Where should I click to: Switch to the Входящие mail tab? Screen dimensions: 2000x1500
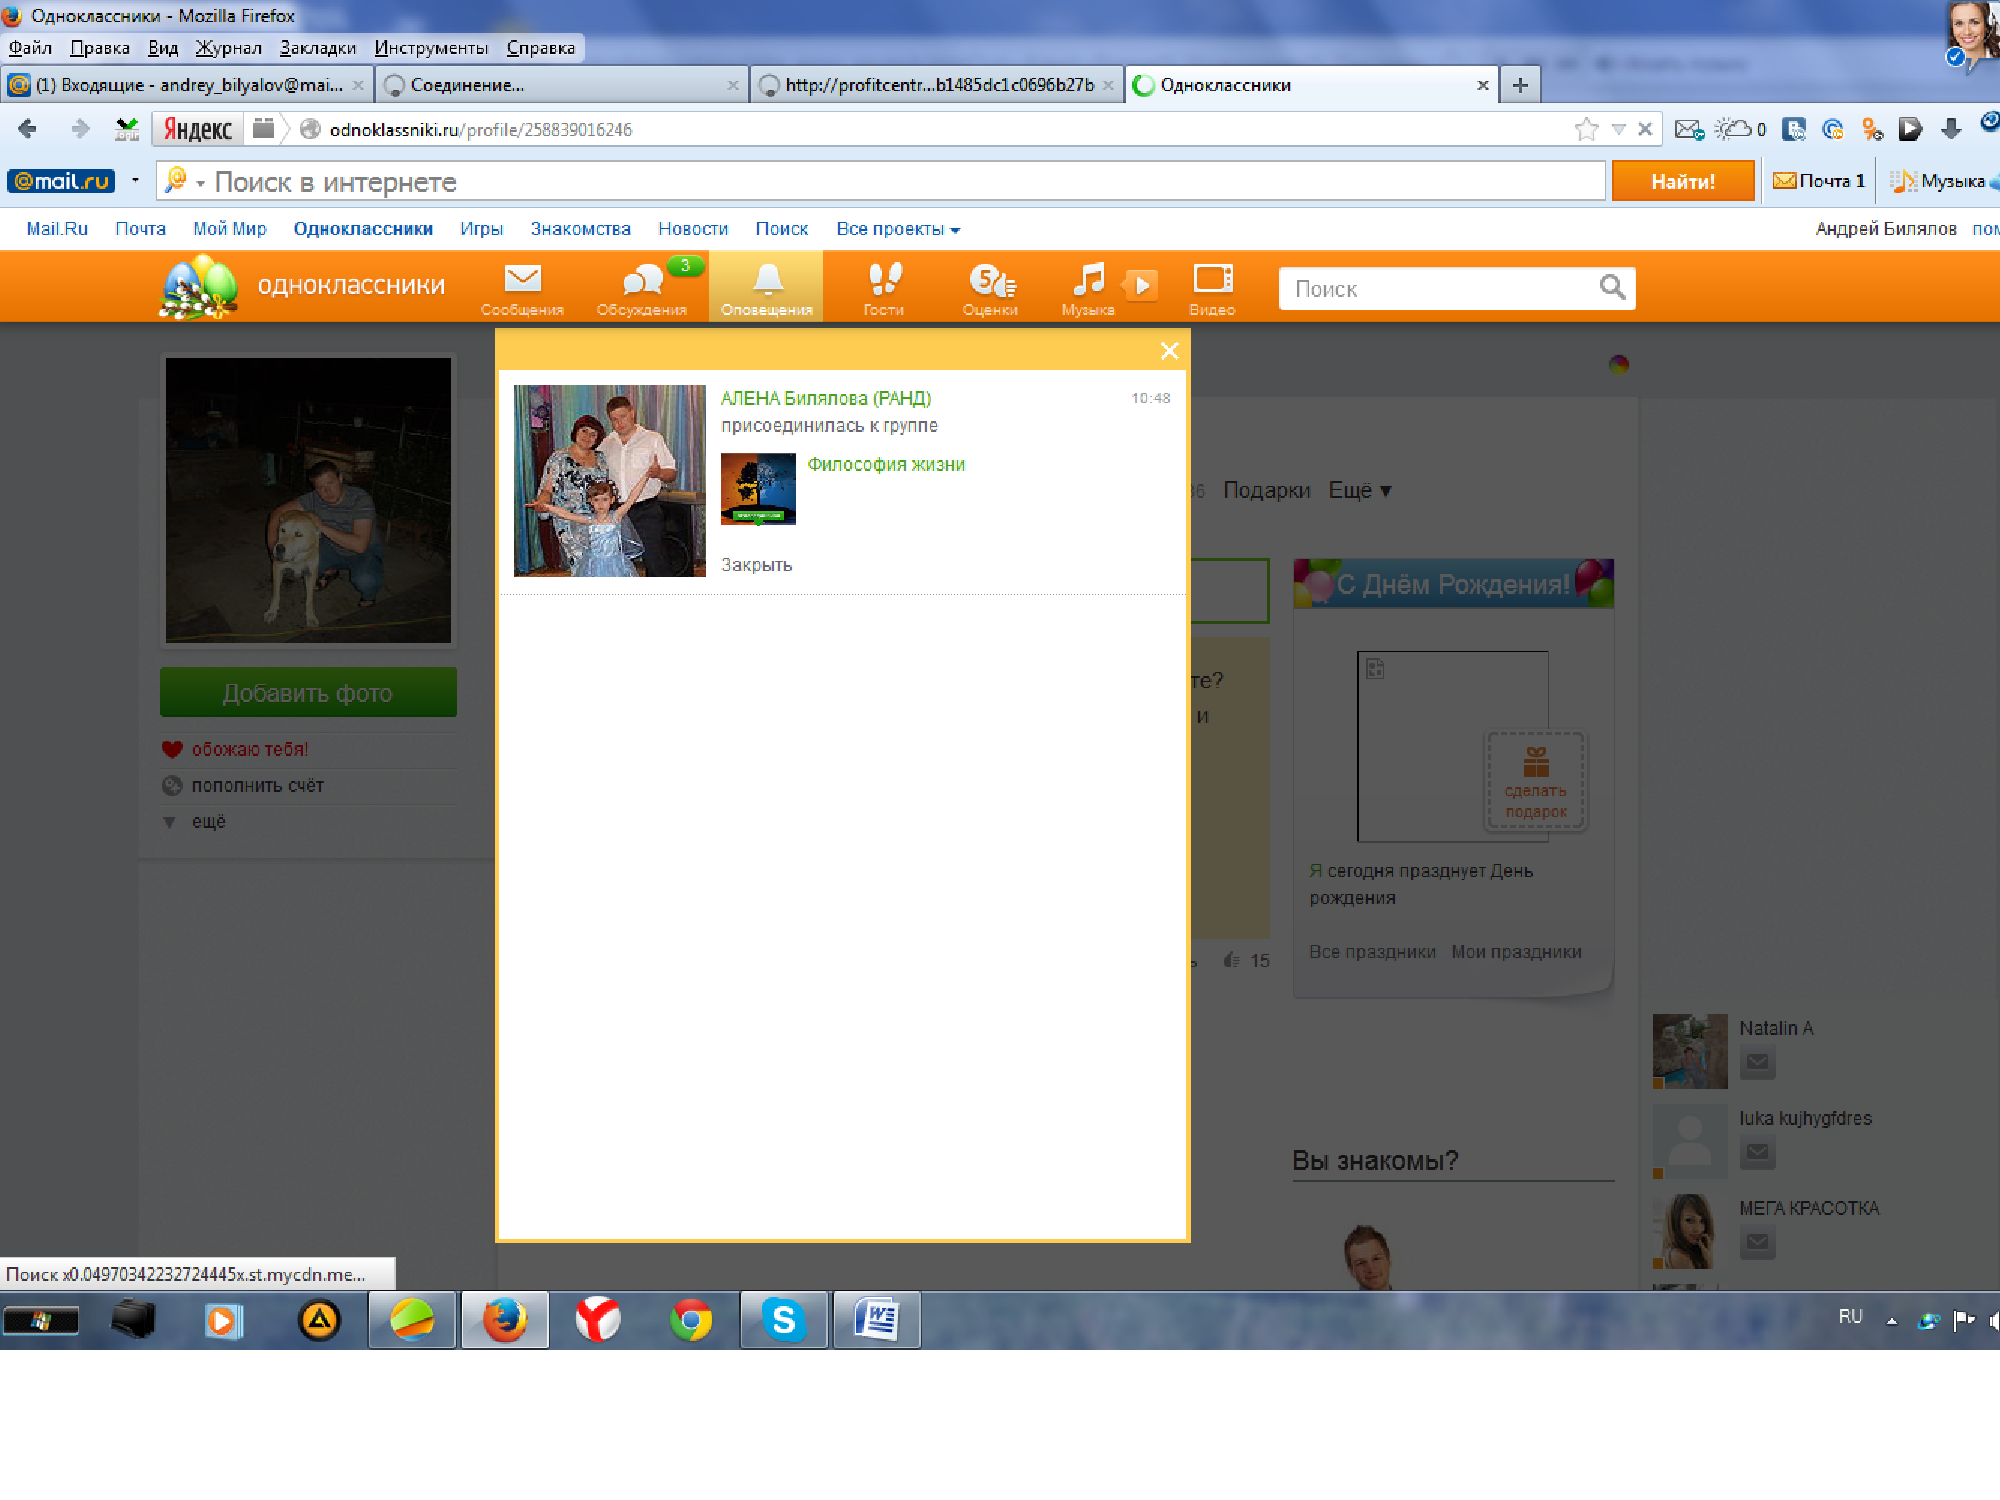pyautogui.click(x=188, y=85)
